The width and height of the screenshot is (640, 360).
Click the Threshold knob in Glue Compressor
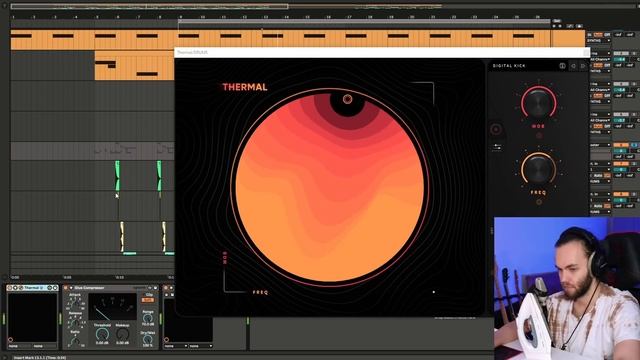pyautogui.click(x=102, y=334)
